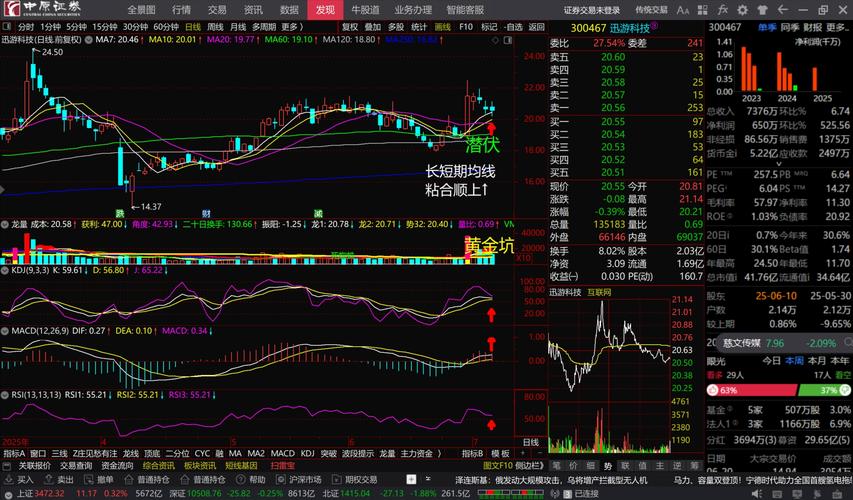Viewport: 853px width, 500px height.
Task: Toggle the KDJ indicator circle marker
Action: [5, 270]
